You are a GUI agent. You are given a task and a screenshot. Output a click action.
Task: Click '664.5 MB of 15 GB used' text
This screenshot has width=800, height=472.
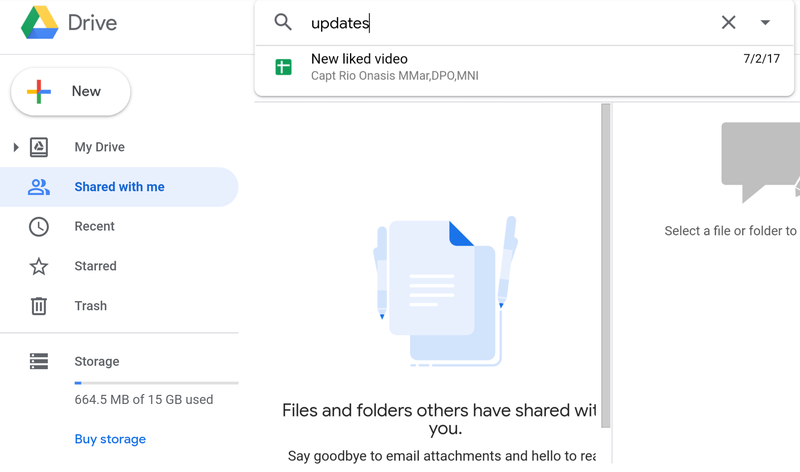[x=144, y=400]
